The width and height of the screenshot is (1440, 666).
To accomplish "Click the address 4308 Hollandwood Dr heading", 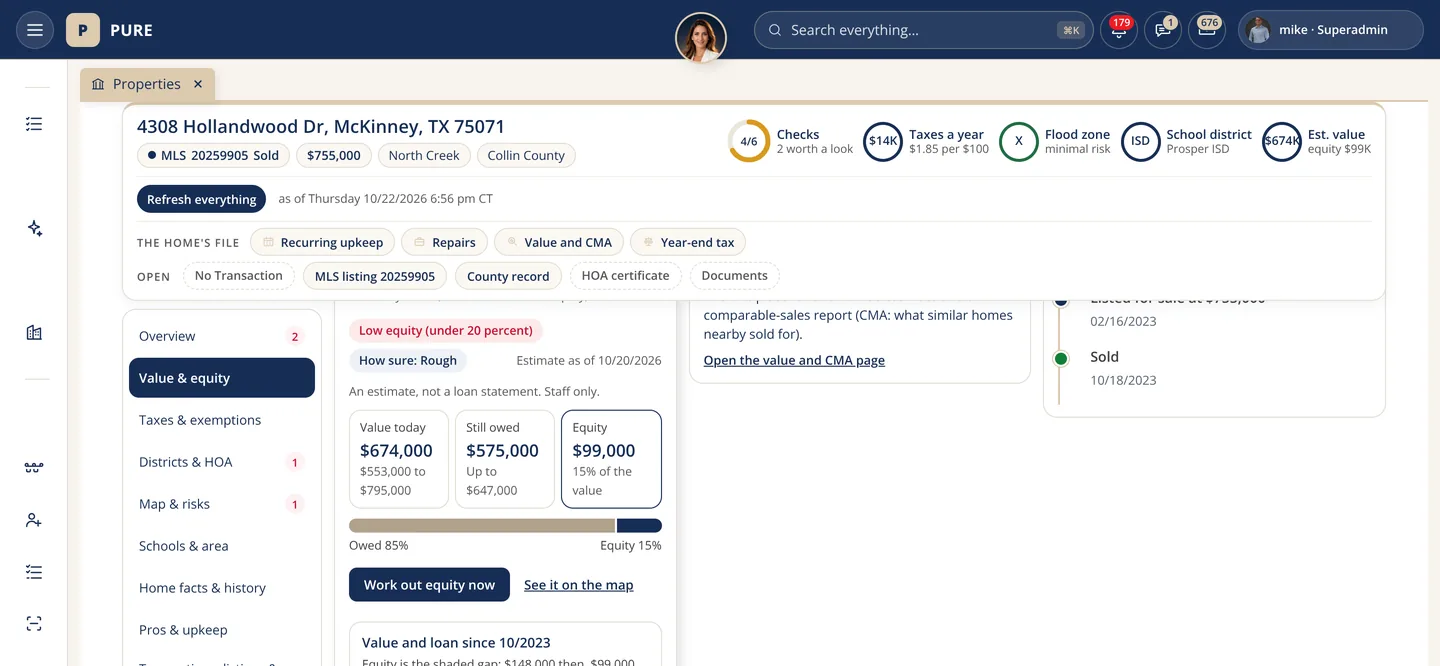I will (321, 127).
